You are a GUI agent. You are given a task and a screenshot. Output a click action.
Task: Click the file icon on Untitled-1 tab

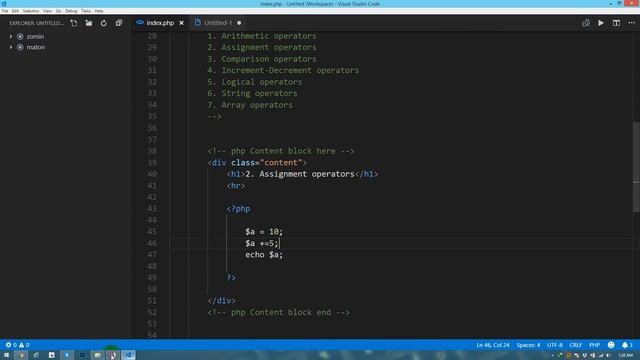pos(198,23)
